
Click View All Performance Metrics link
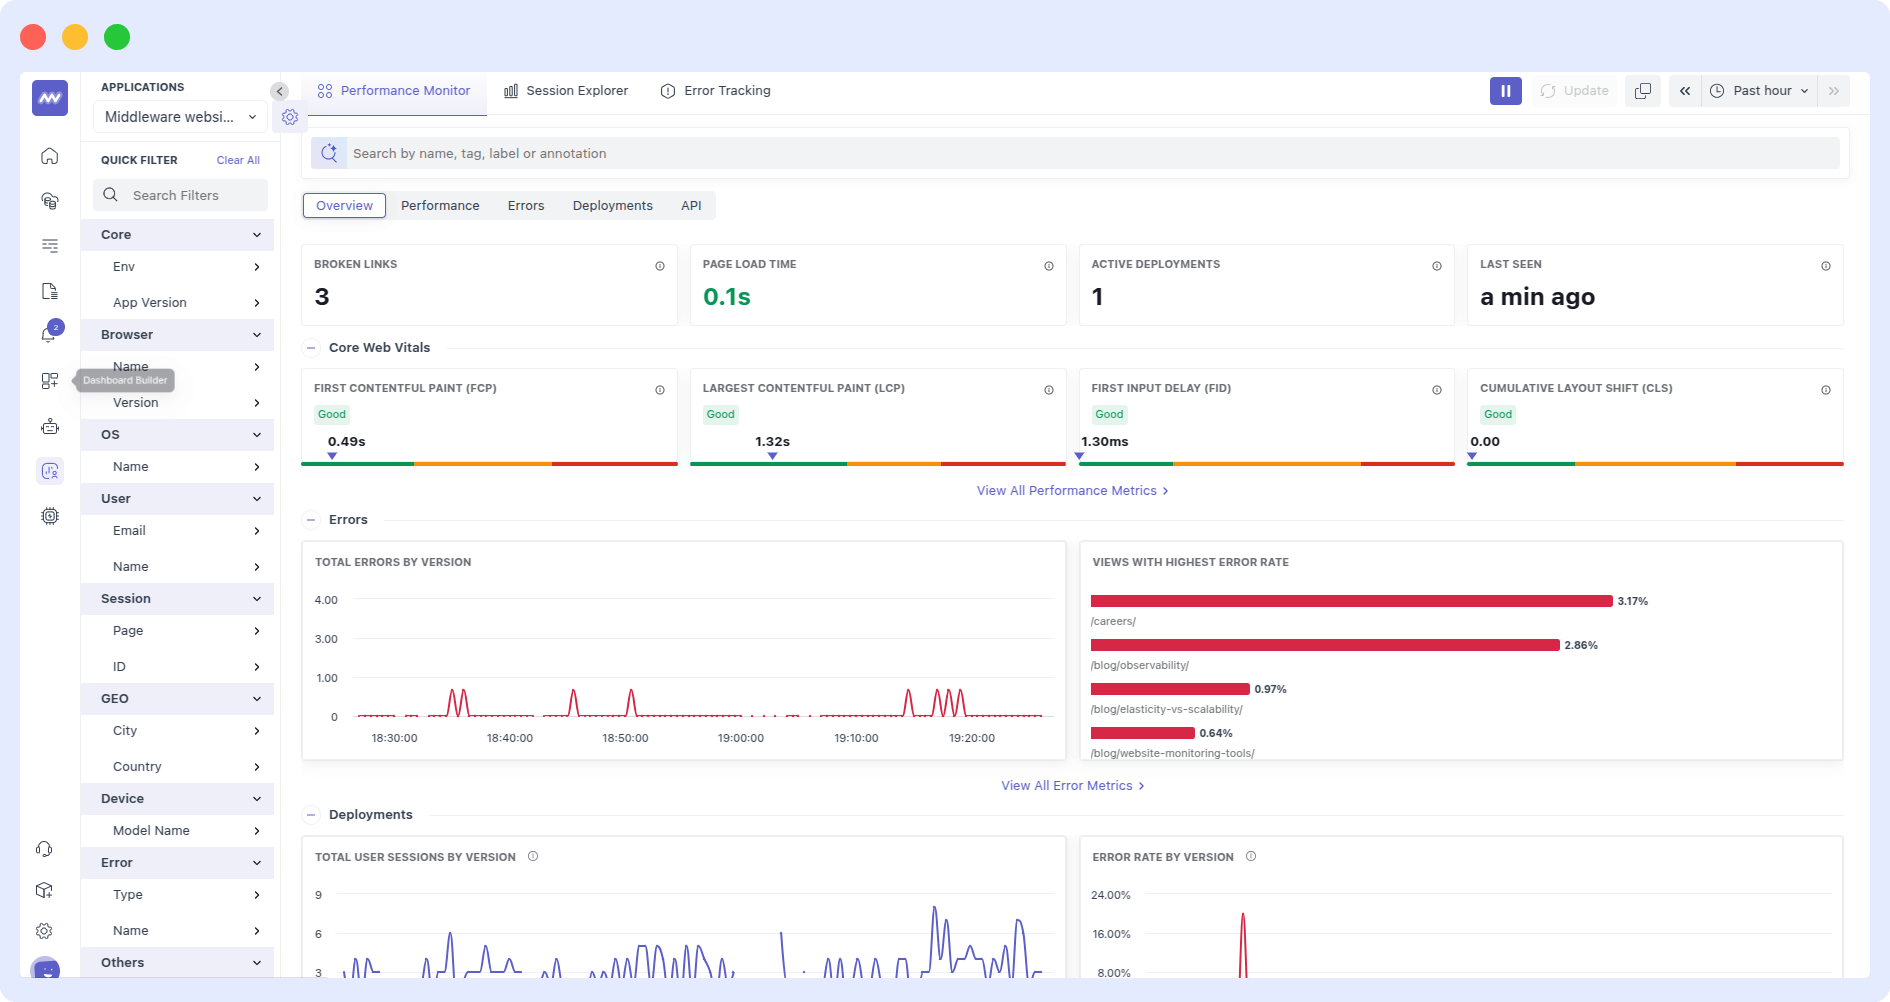tap(1072, 490)
